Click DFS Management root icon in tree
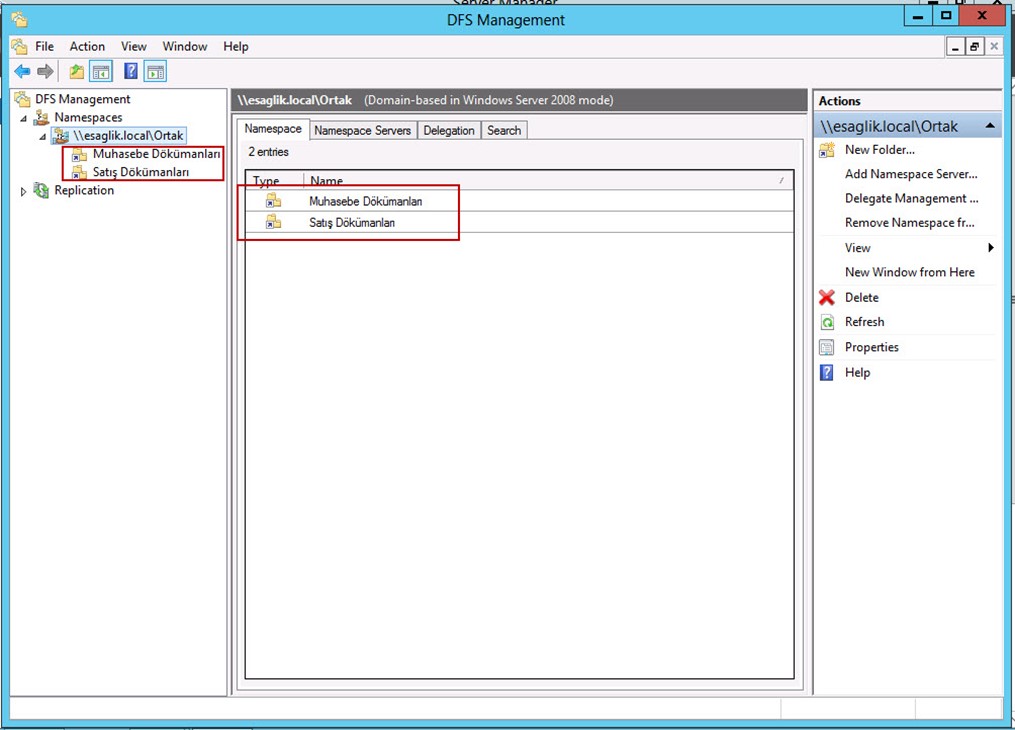Screen dimensions: 1015x730 (23, 99)
